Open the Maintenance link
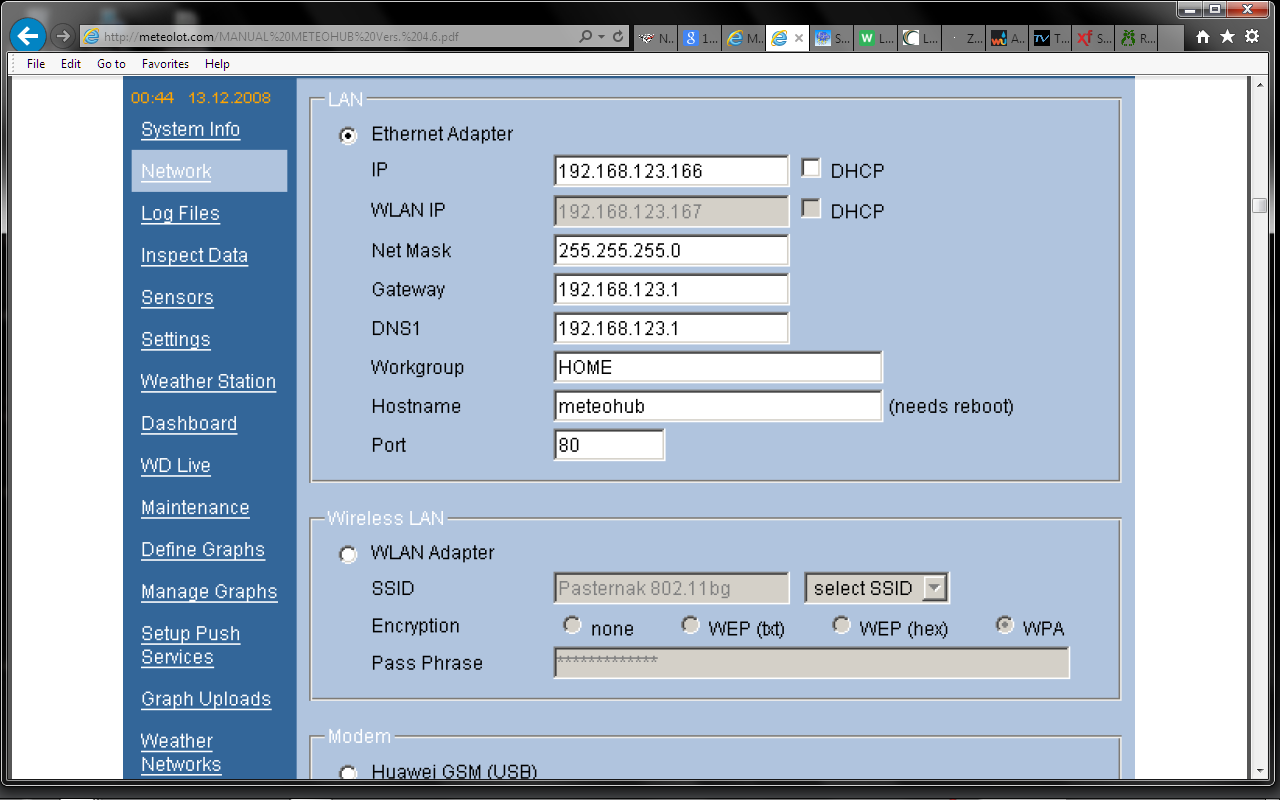 tap(195, 508)
